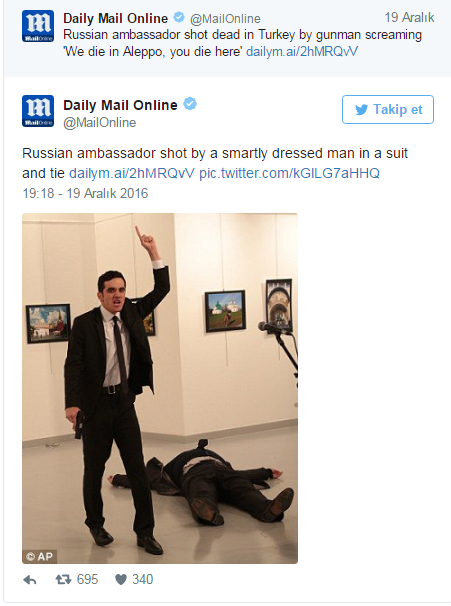Click the 19:18 - 19 Aralık 2016 timestamp

click(85, 193)
